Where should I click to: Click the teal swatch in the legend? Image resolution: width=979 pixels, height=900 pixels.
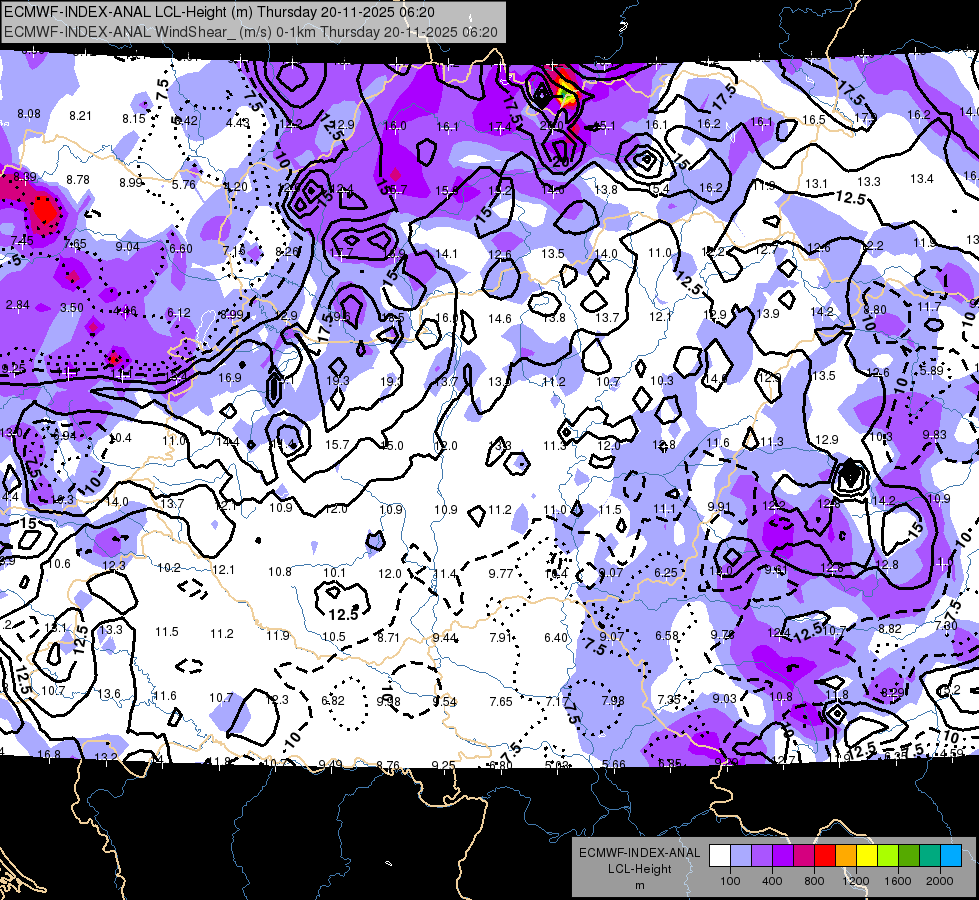pos(930,856)
